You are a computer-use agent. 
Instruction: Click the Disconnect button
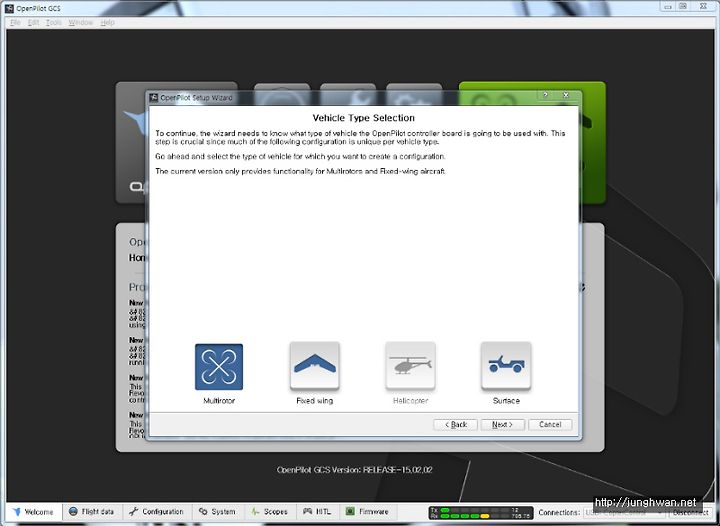tap(690, 512)
